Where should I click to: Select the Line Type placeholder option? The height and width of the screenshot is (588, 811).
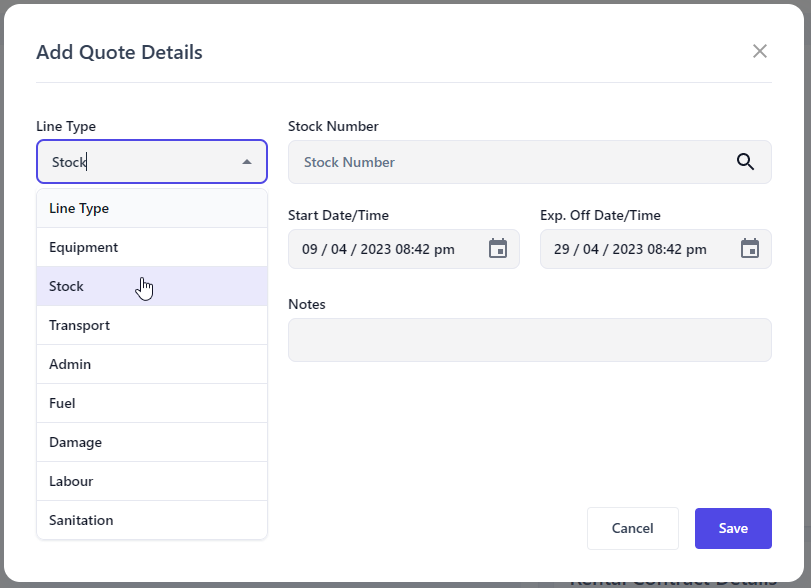(79, 208)
